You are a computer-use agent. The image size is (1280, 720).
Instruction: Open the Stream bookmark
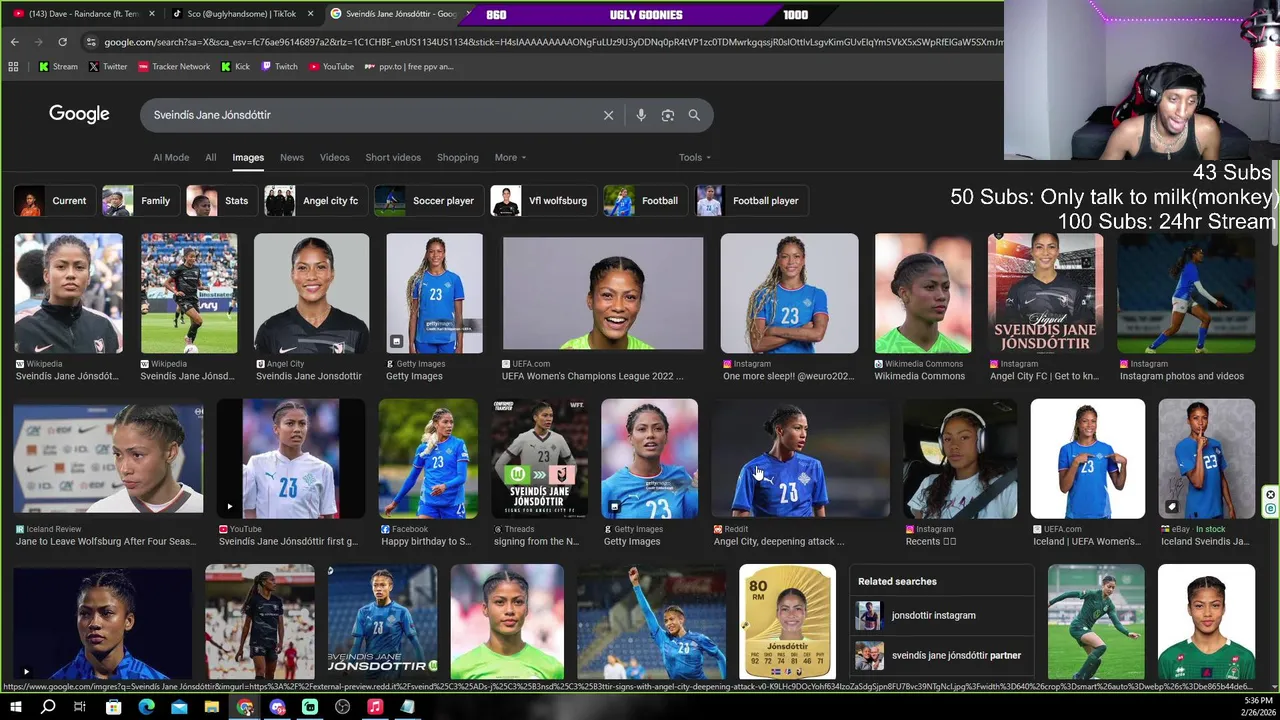(58, 67)
